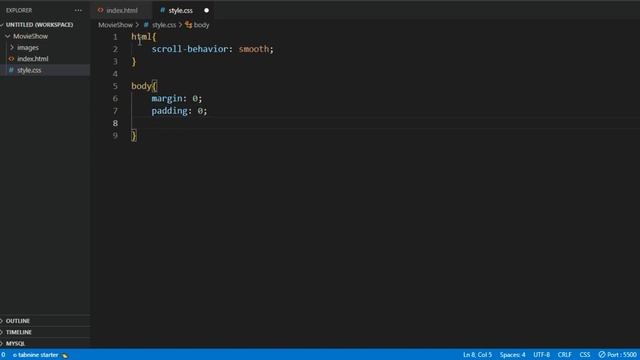Select style.css in the explorer tree
640x360 pixels.
coord(29,70)
